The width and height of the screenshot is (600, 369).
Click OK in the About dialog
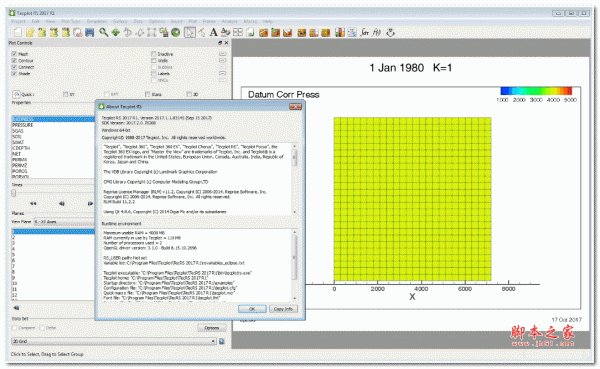pos(252,309)
